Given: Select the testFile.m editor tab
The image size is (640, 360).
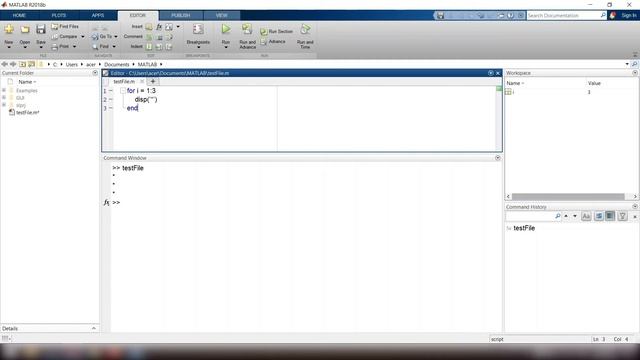Looking at the screenshot, I should click(124, 82).
